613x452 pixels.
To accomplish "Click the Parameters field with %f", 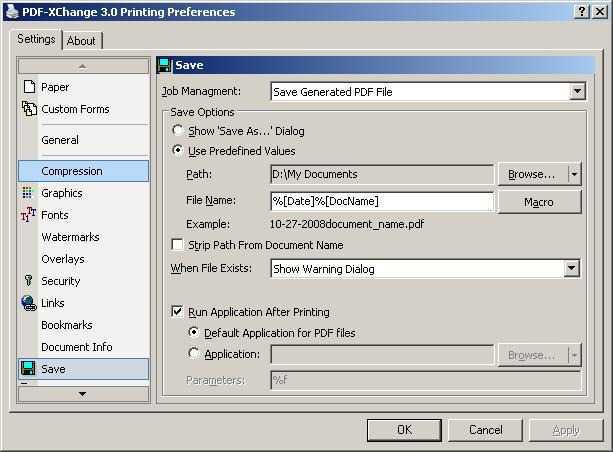I will (x=426, y=380).
